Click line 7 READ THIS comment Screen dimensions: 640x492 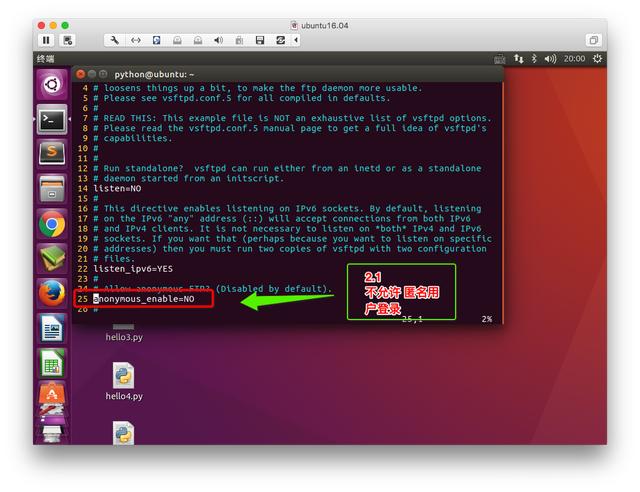(x=292, y=118)
